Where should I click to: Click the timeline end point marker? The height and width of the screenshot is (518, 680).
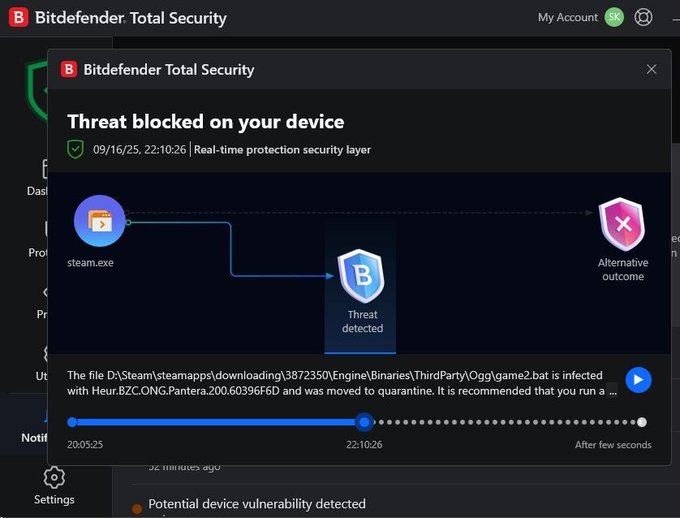point(642,422)
